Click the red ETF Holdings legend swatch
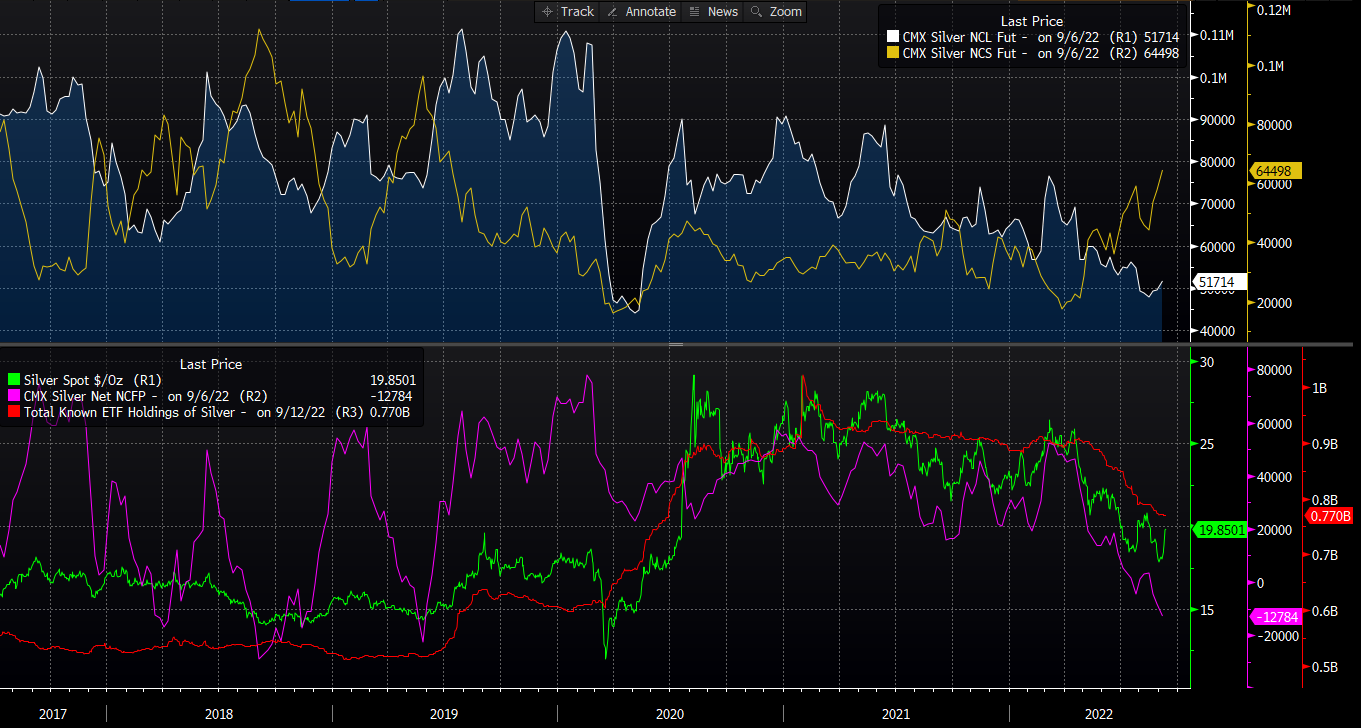The width and height of the screenshot is (1361, 728). 13,412
